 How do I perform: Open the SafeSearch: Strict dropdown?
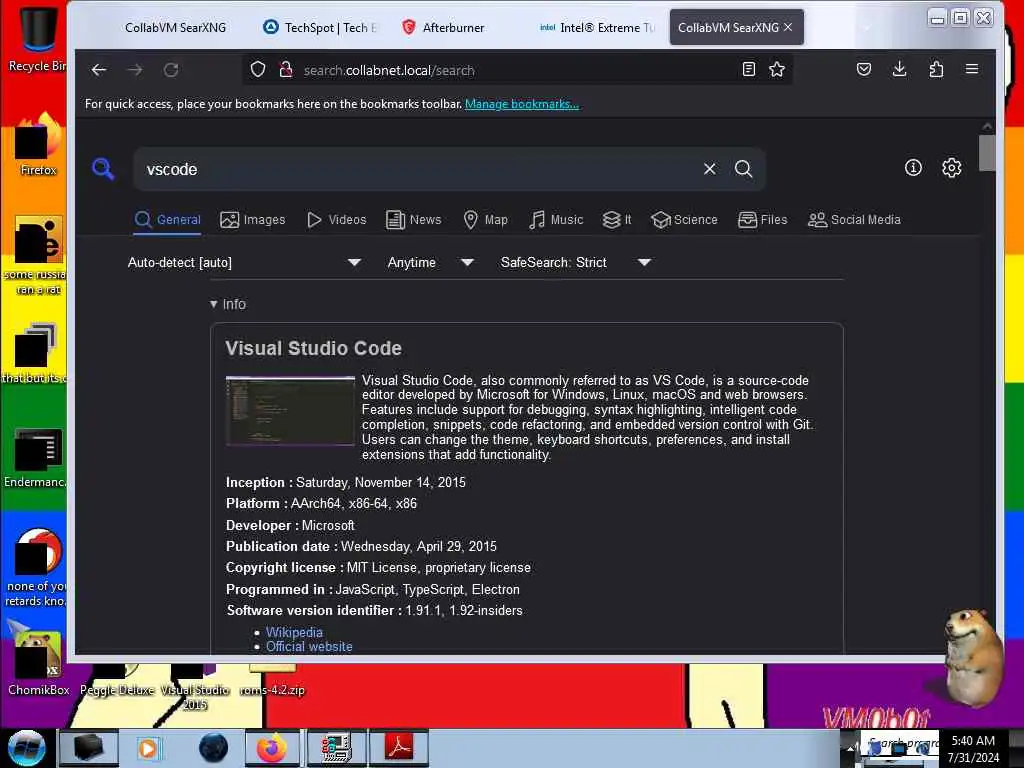[576, 263]
